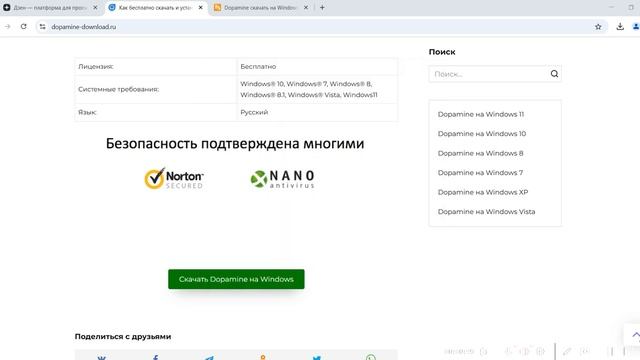Close the 'Dopamine скачать на Windows' tab
This screenshot has width=640, height=360.
pos(306,7)
